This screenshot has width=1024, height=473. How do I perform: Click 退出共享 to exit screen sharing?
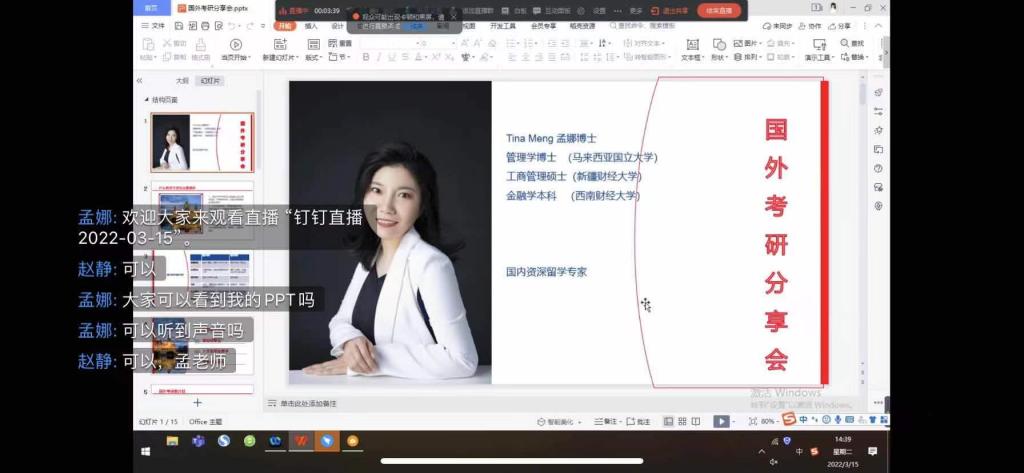click(x=669, y=11)
